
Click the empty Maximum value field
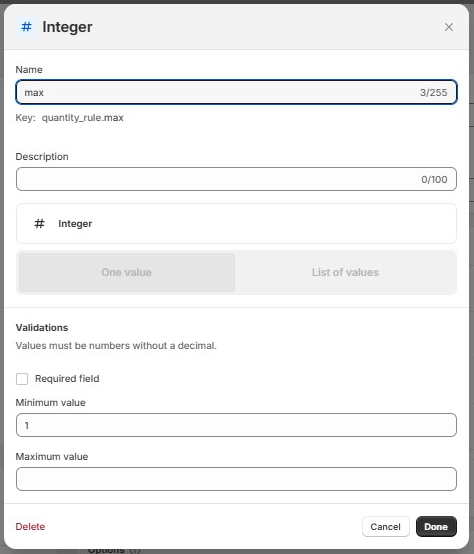click(236, 479)
